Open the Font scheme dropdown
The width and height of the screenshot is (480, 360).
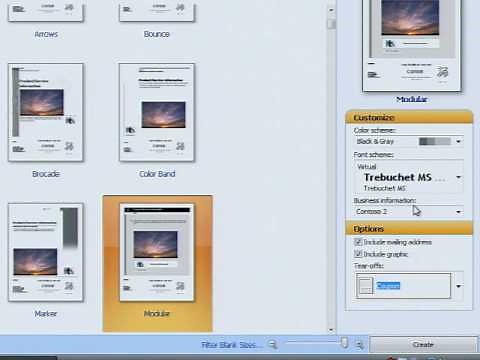point(459,177)
